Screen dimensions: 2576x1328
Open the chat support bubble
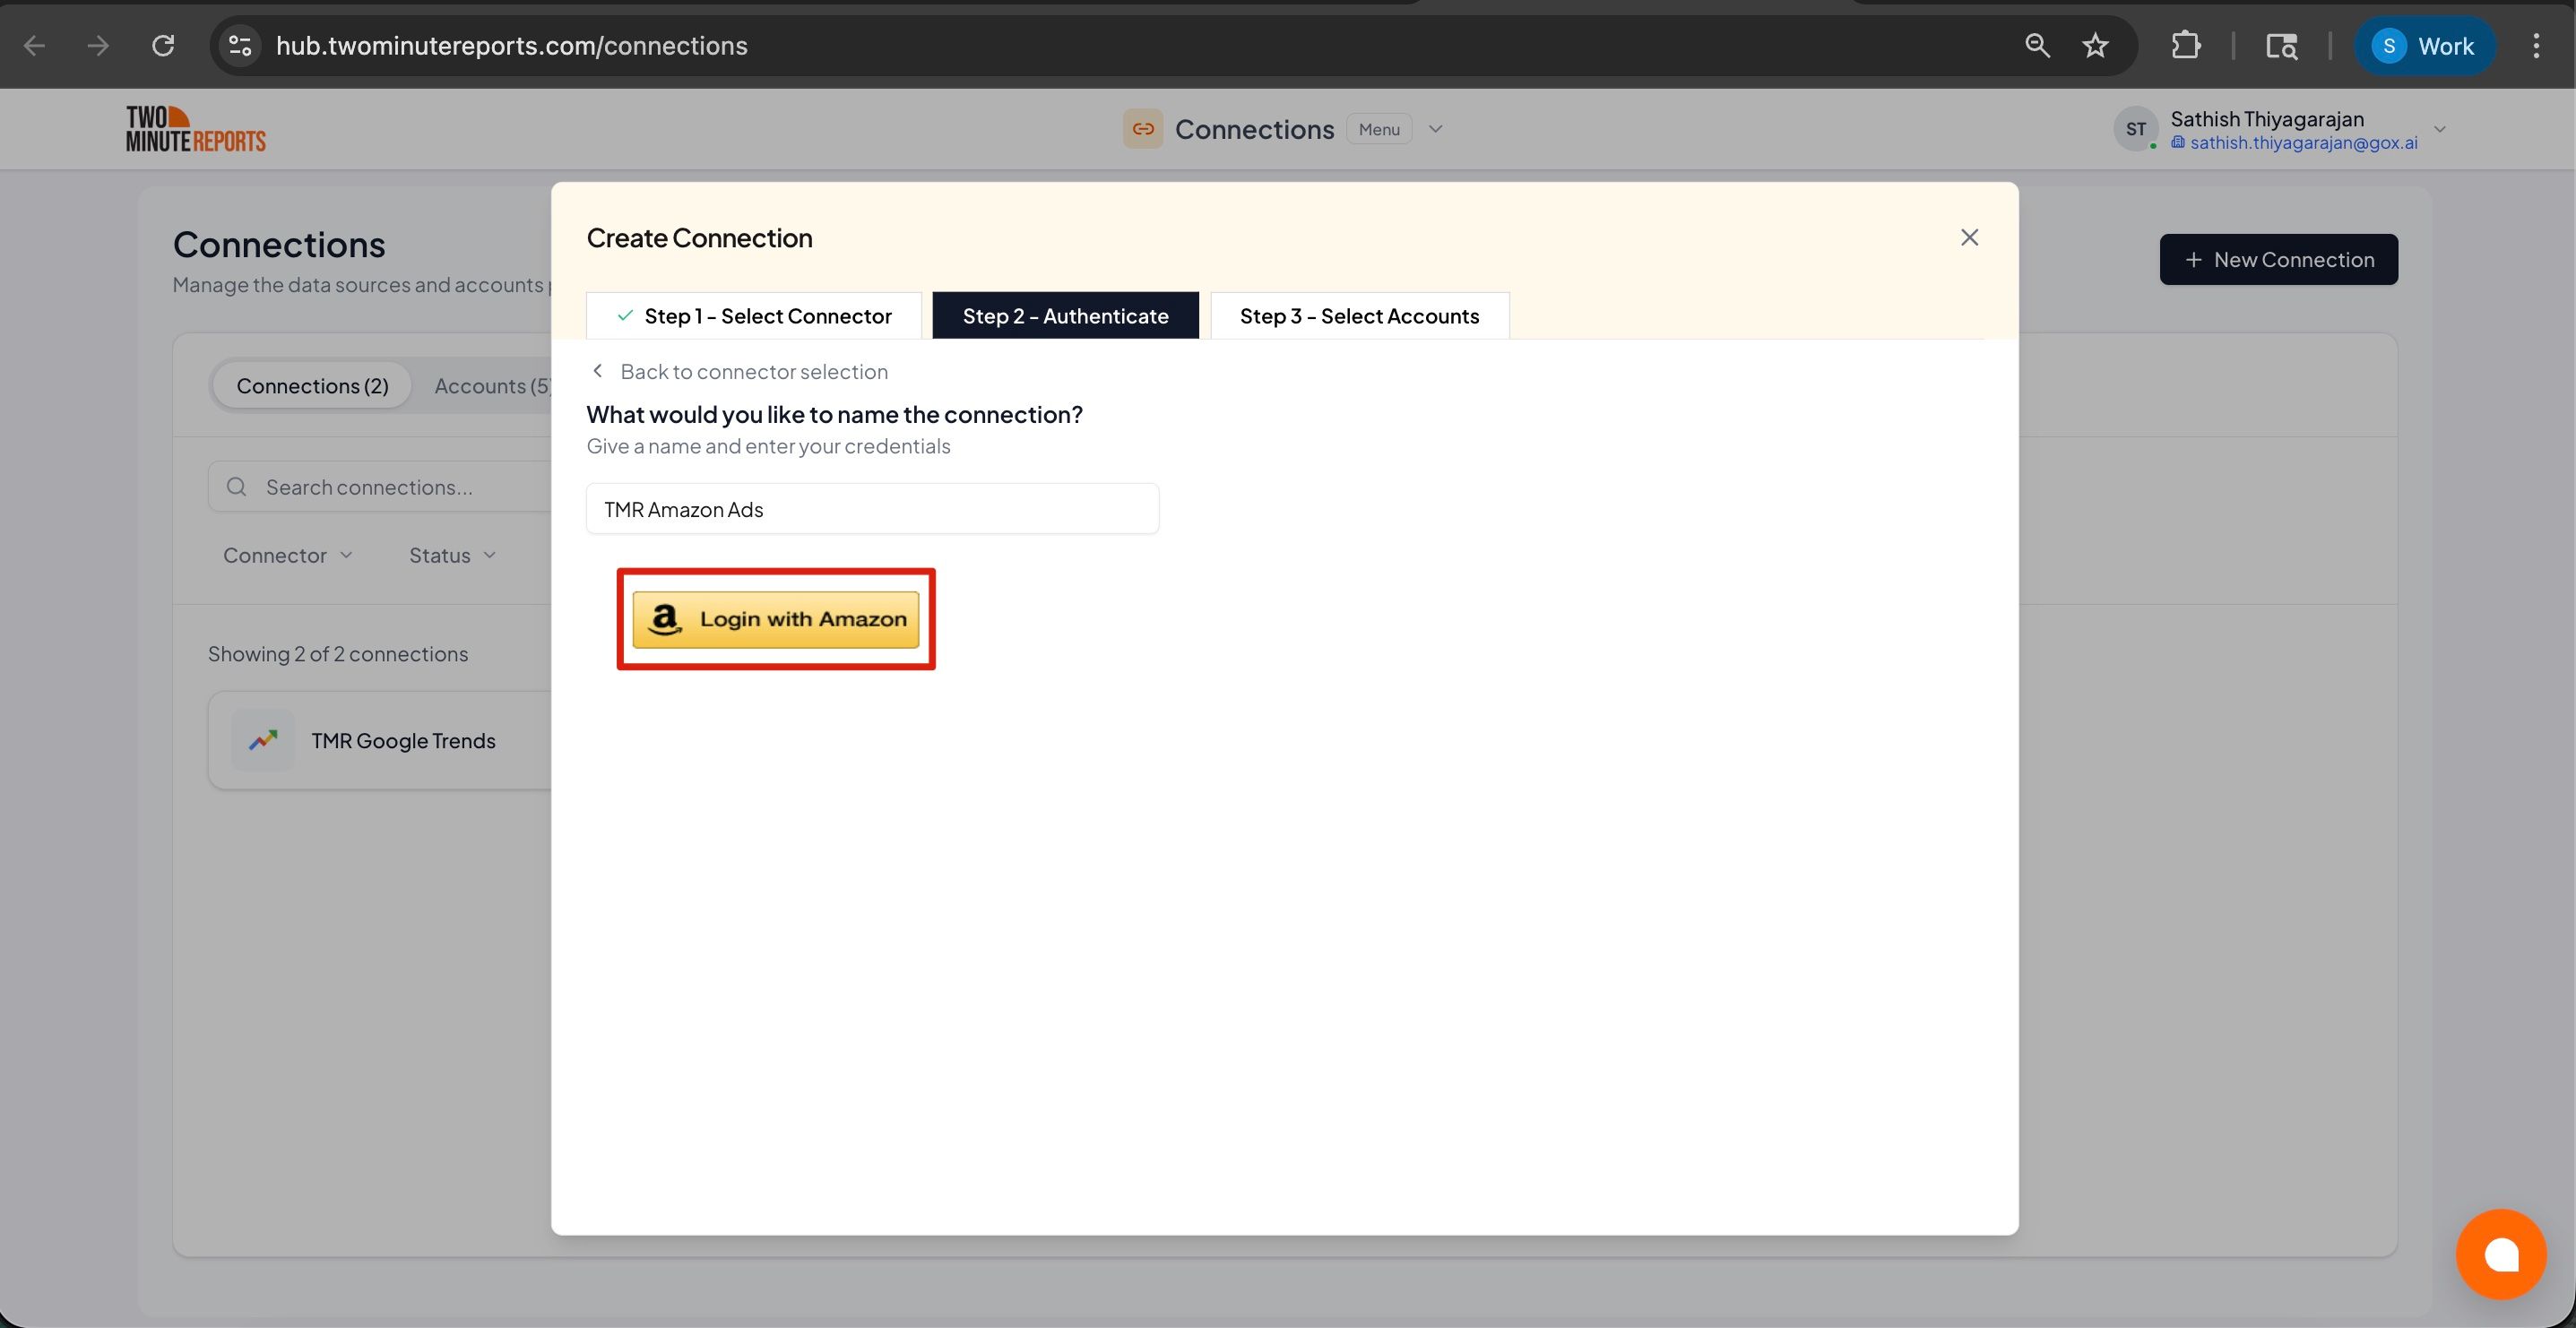click(x=2502, y=1254)
